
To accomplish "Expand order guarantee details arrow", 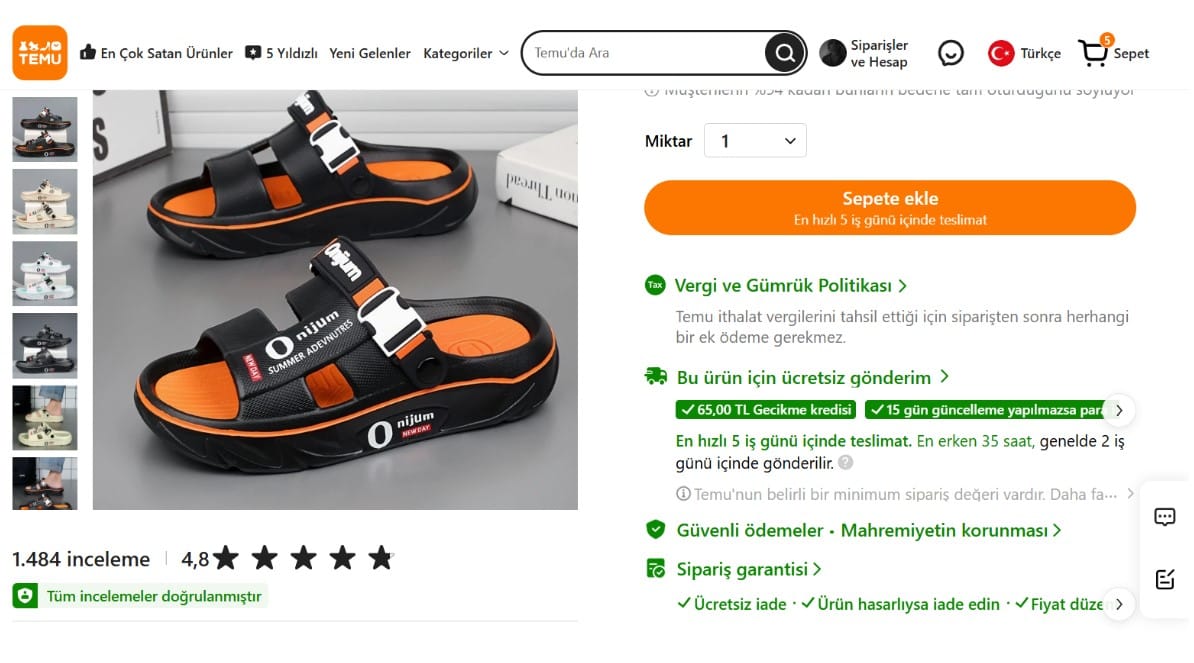I will click(1120, 604).
